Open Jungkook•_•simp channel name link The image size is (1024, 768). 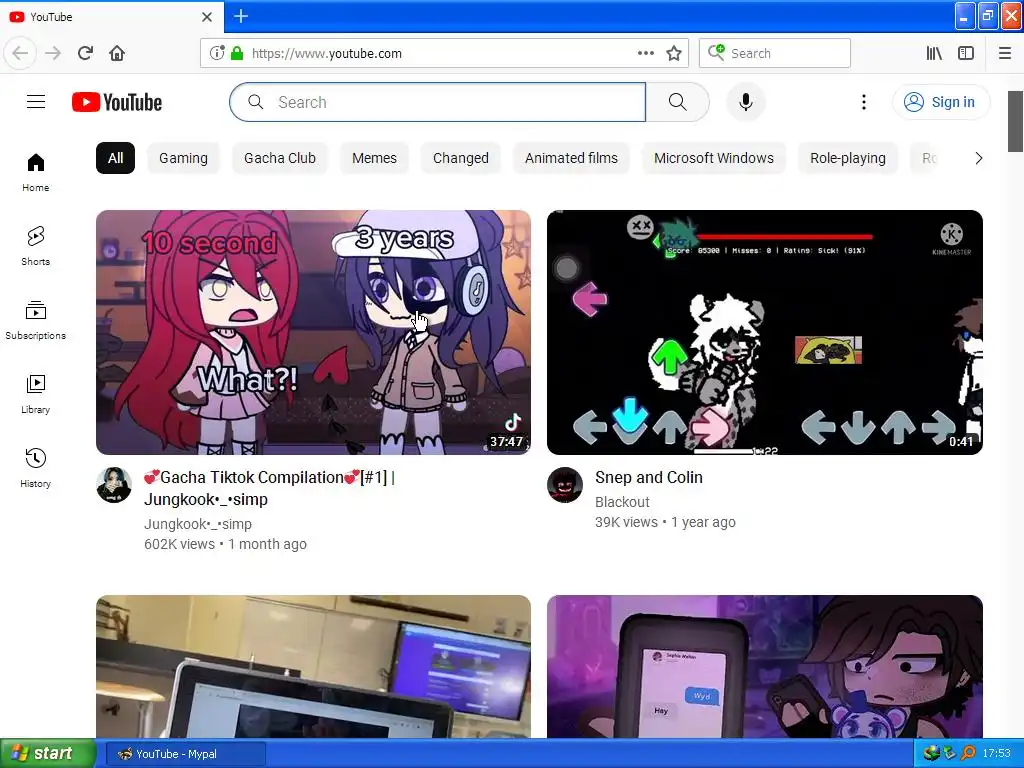point(198,524)
